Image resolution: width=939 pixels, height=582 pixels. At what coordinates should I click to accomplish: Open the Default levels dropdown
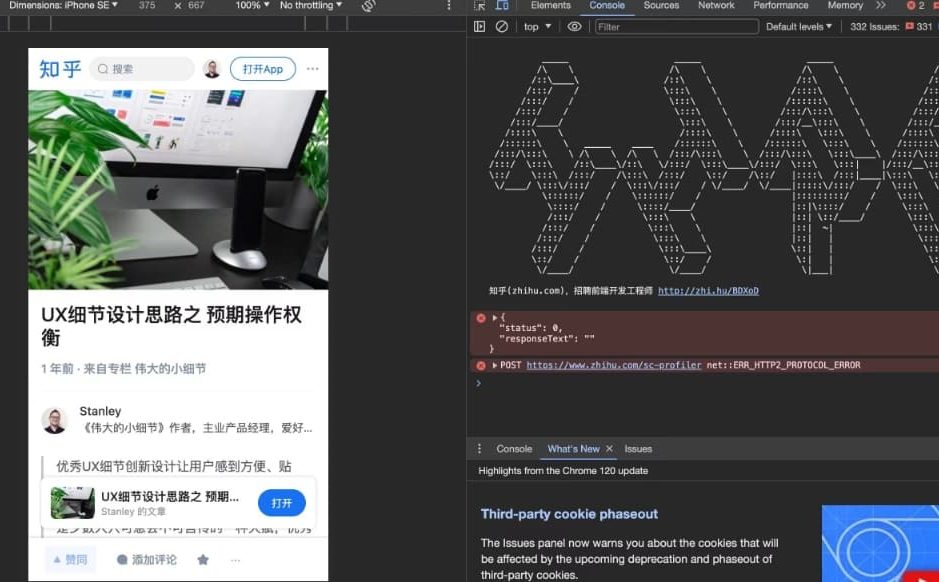click(799, 26)
